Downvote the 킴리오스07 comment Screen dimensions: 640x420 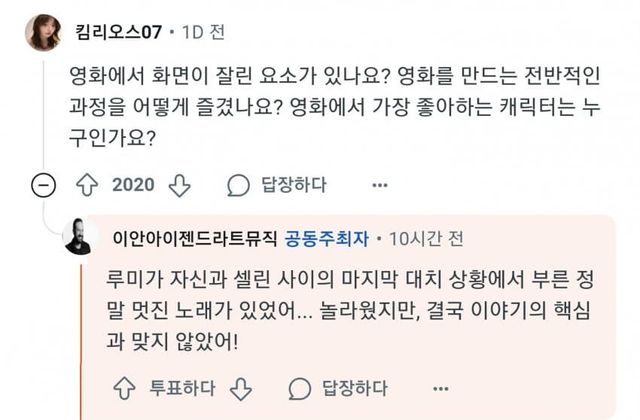tap(178, 185)
